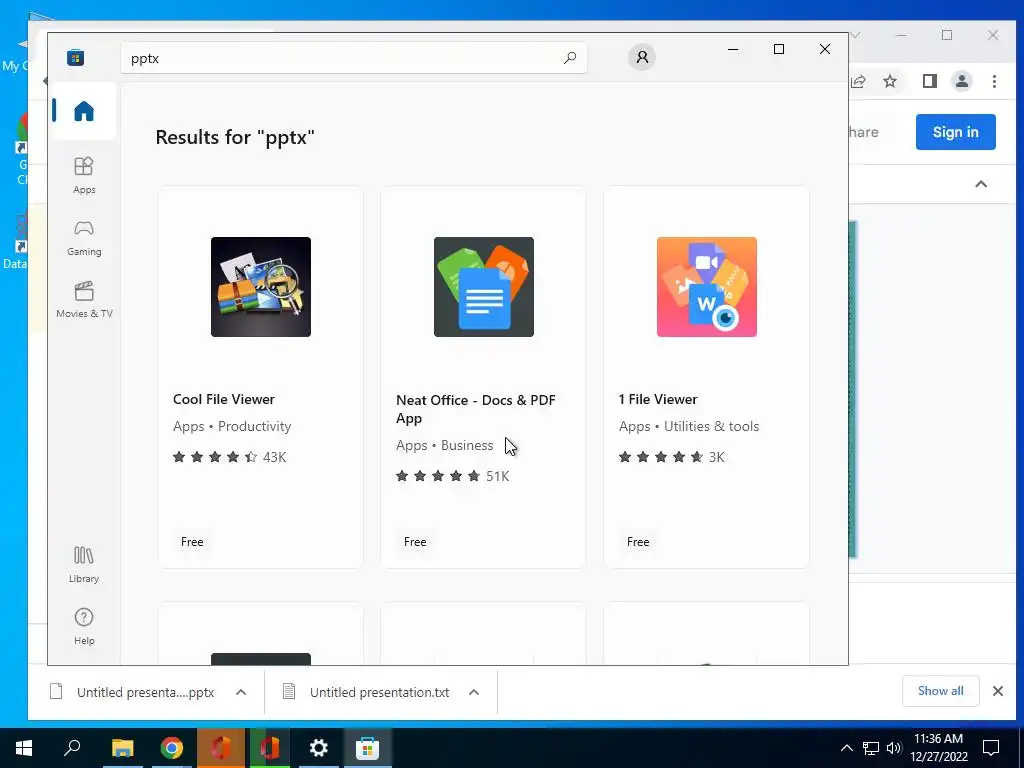Open Neat Office - Docs & PDF App title
Image resolution: width=1024 pixels, height=768 pixels.
(475, 409)
